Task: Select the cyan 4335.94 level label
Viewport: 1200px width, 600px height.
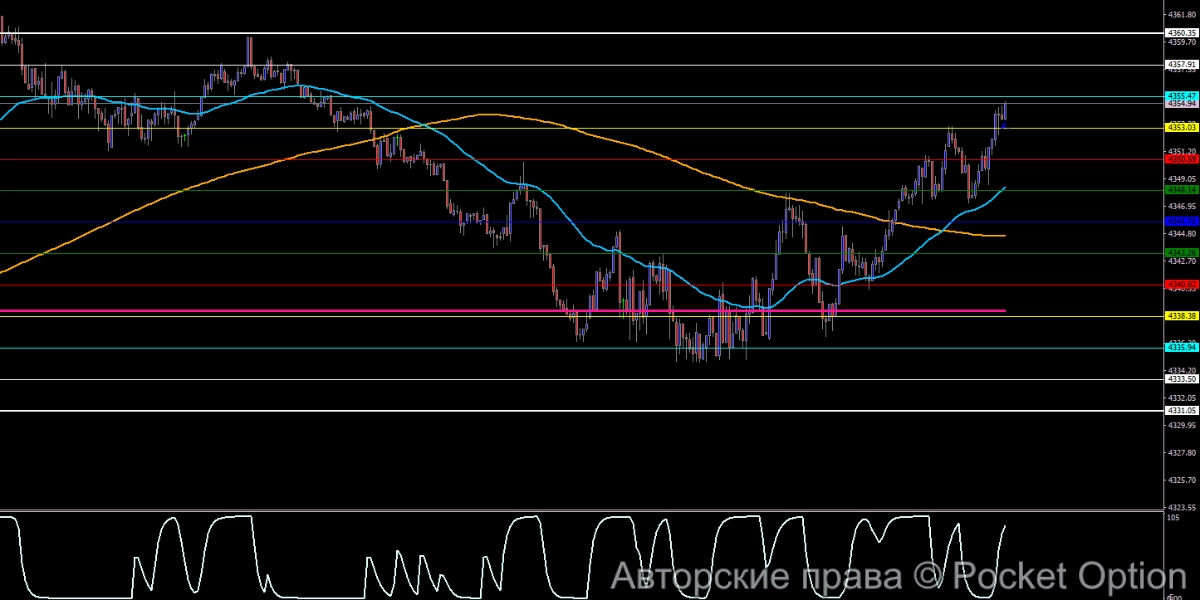Action: [1181, 347]
